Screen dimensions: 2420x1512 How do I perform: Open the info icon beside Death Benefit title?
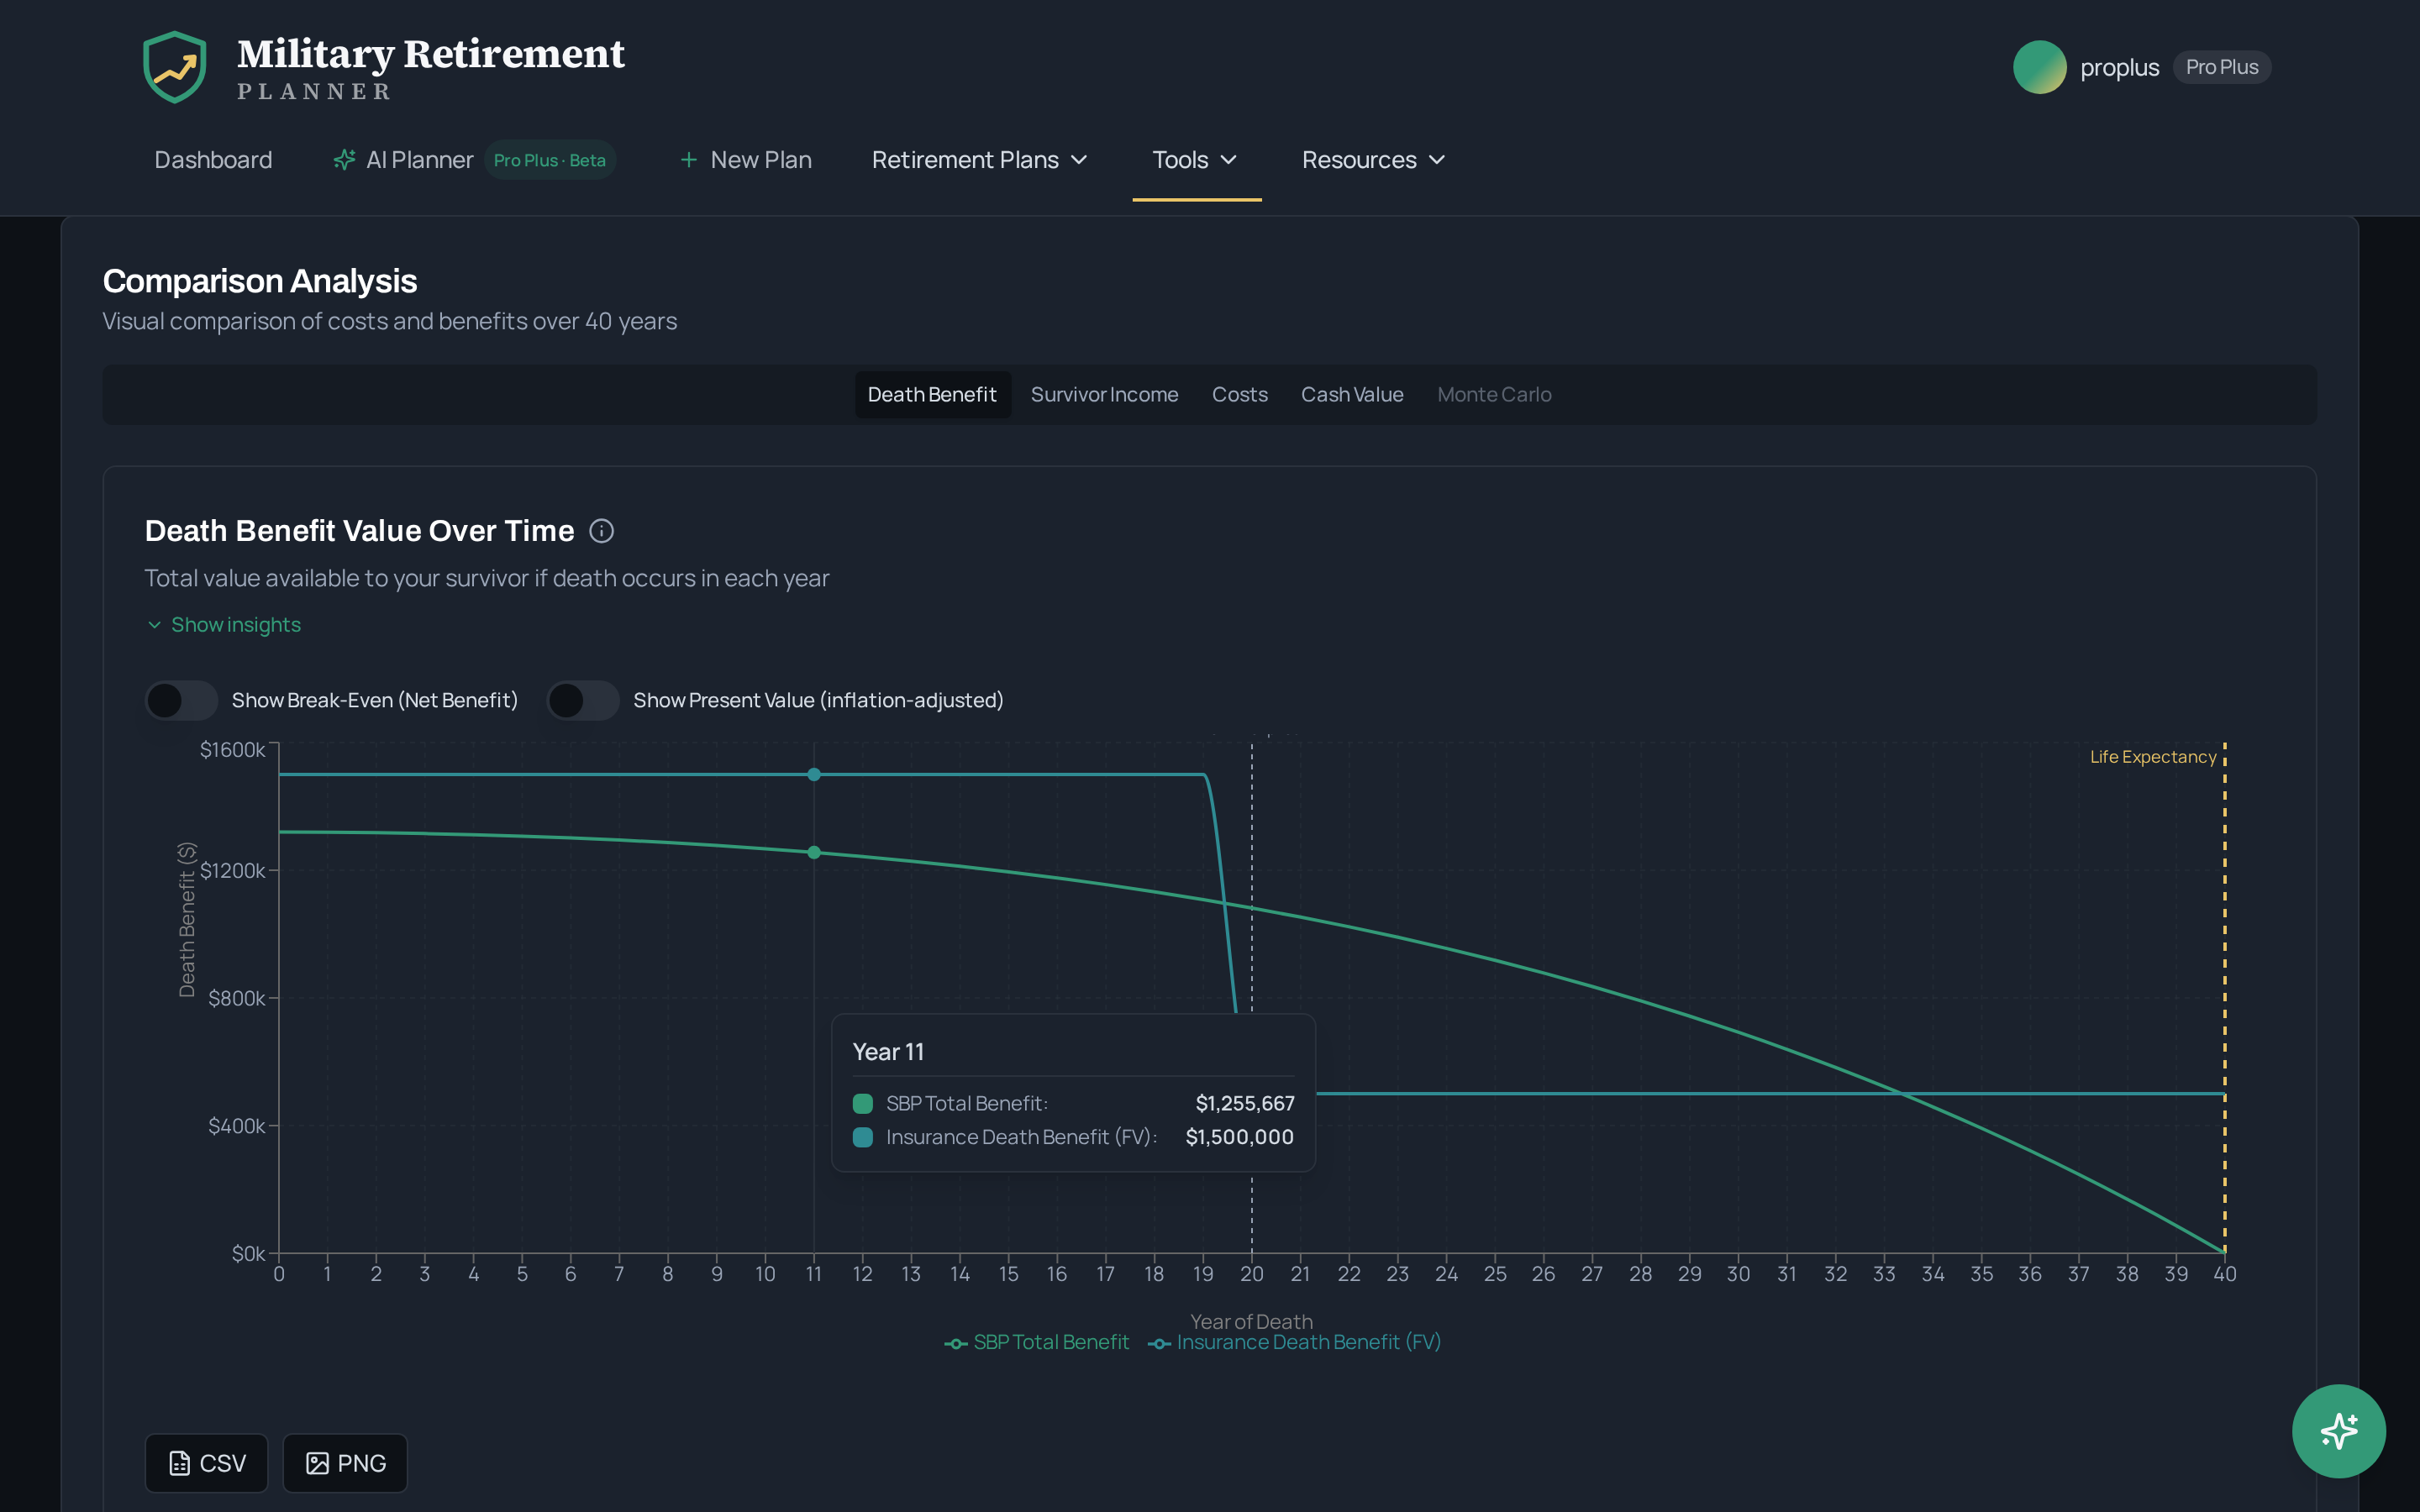click(601, 531)
